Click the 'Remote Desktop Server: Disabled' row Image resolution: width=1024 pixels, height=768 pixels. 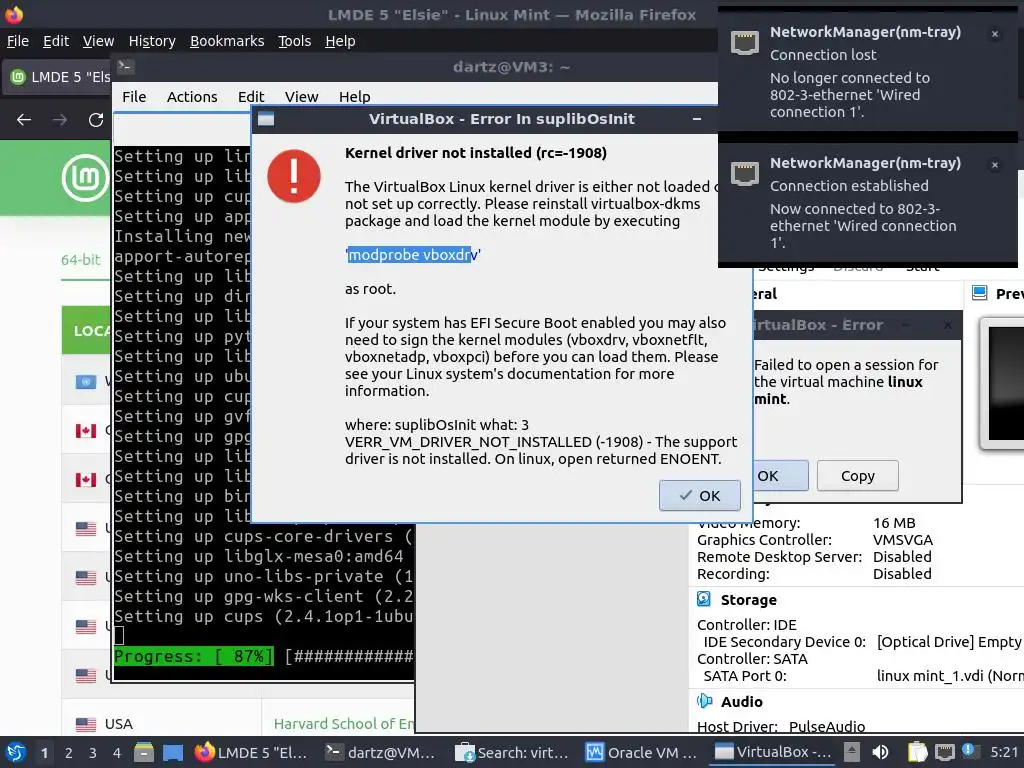point(814,557)
